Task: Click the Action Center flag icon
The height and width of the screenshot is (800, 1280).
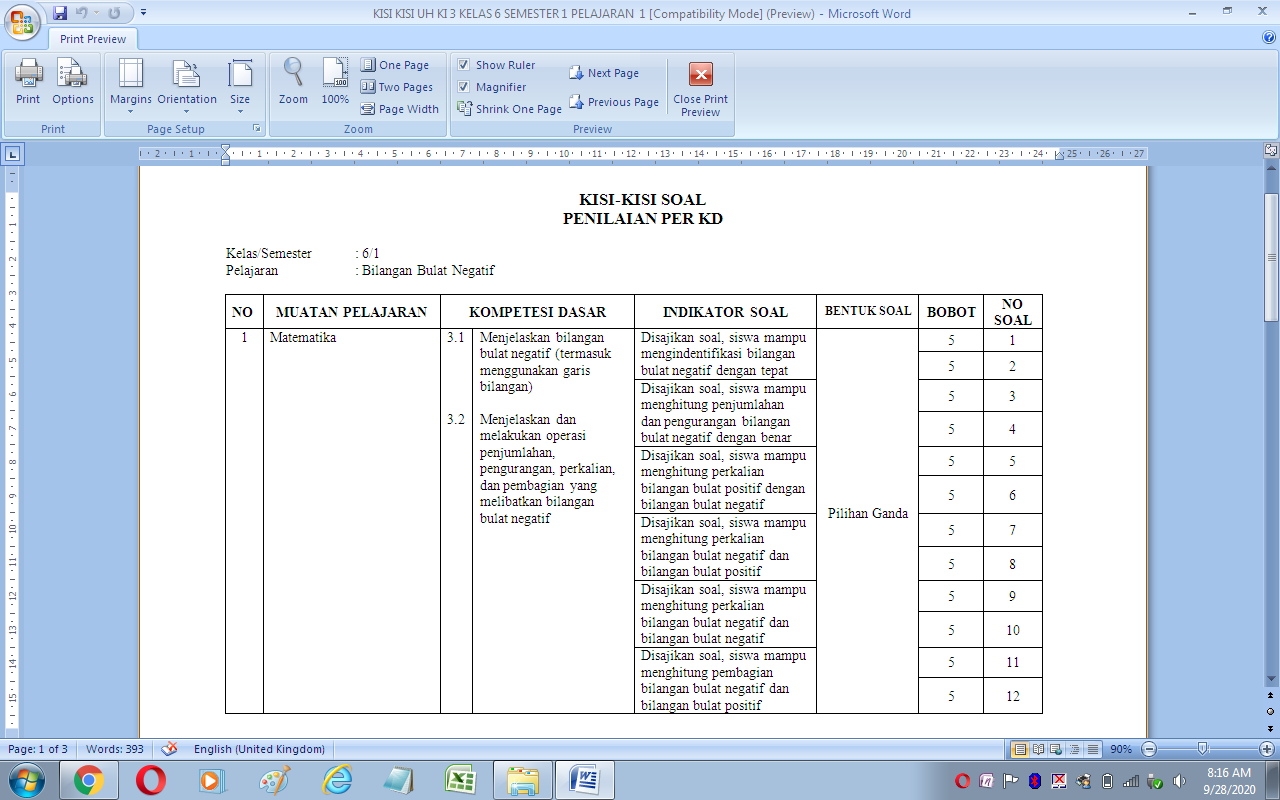Action: click(1011, 780)
